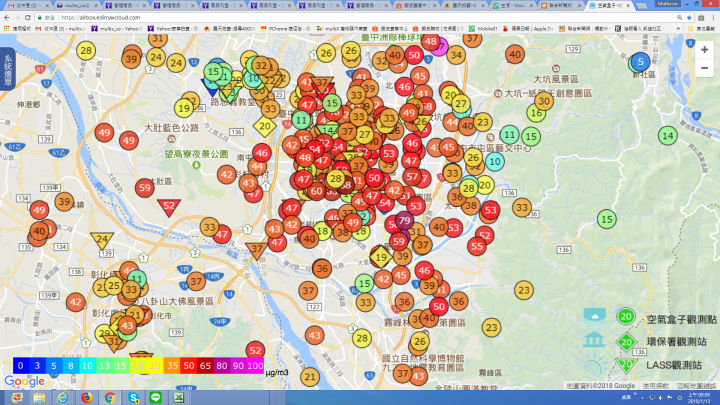Open the Mobile01 bookmark
The width and height of the screenshot is (720, 405).
tap(483, 28)
